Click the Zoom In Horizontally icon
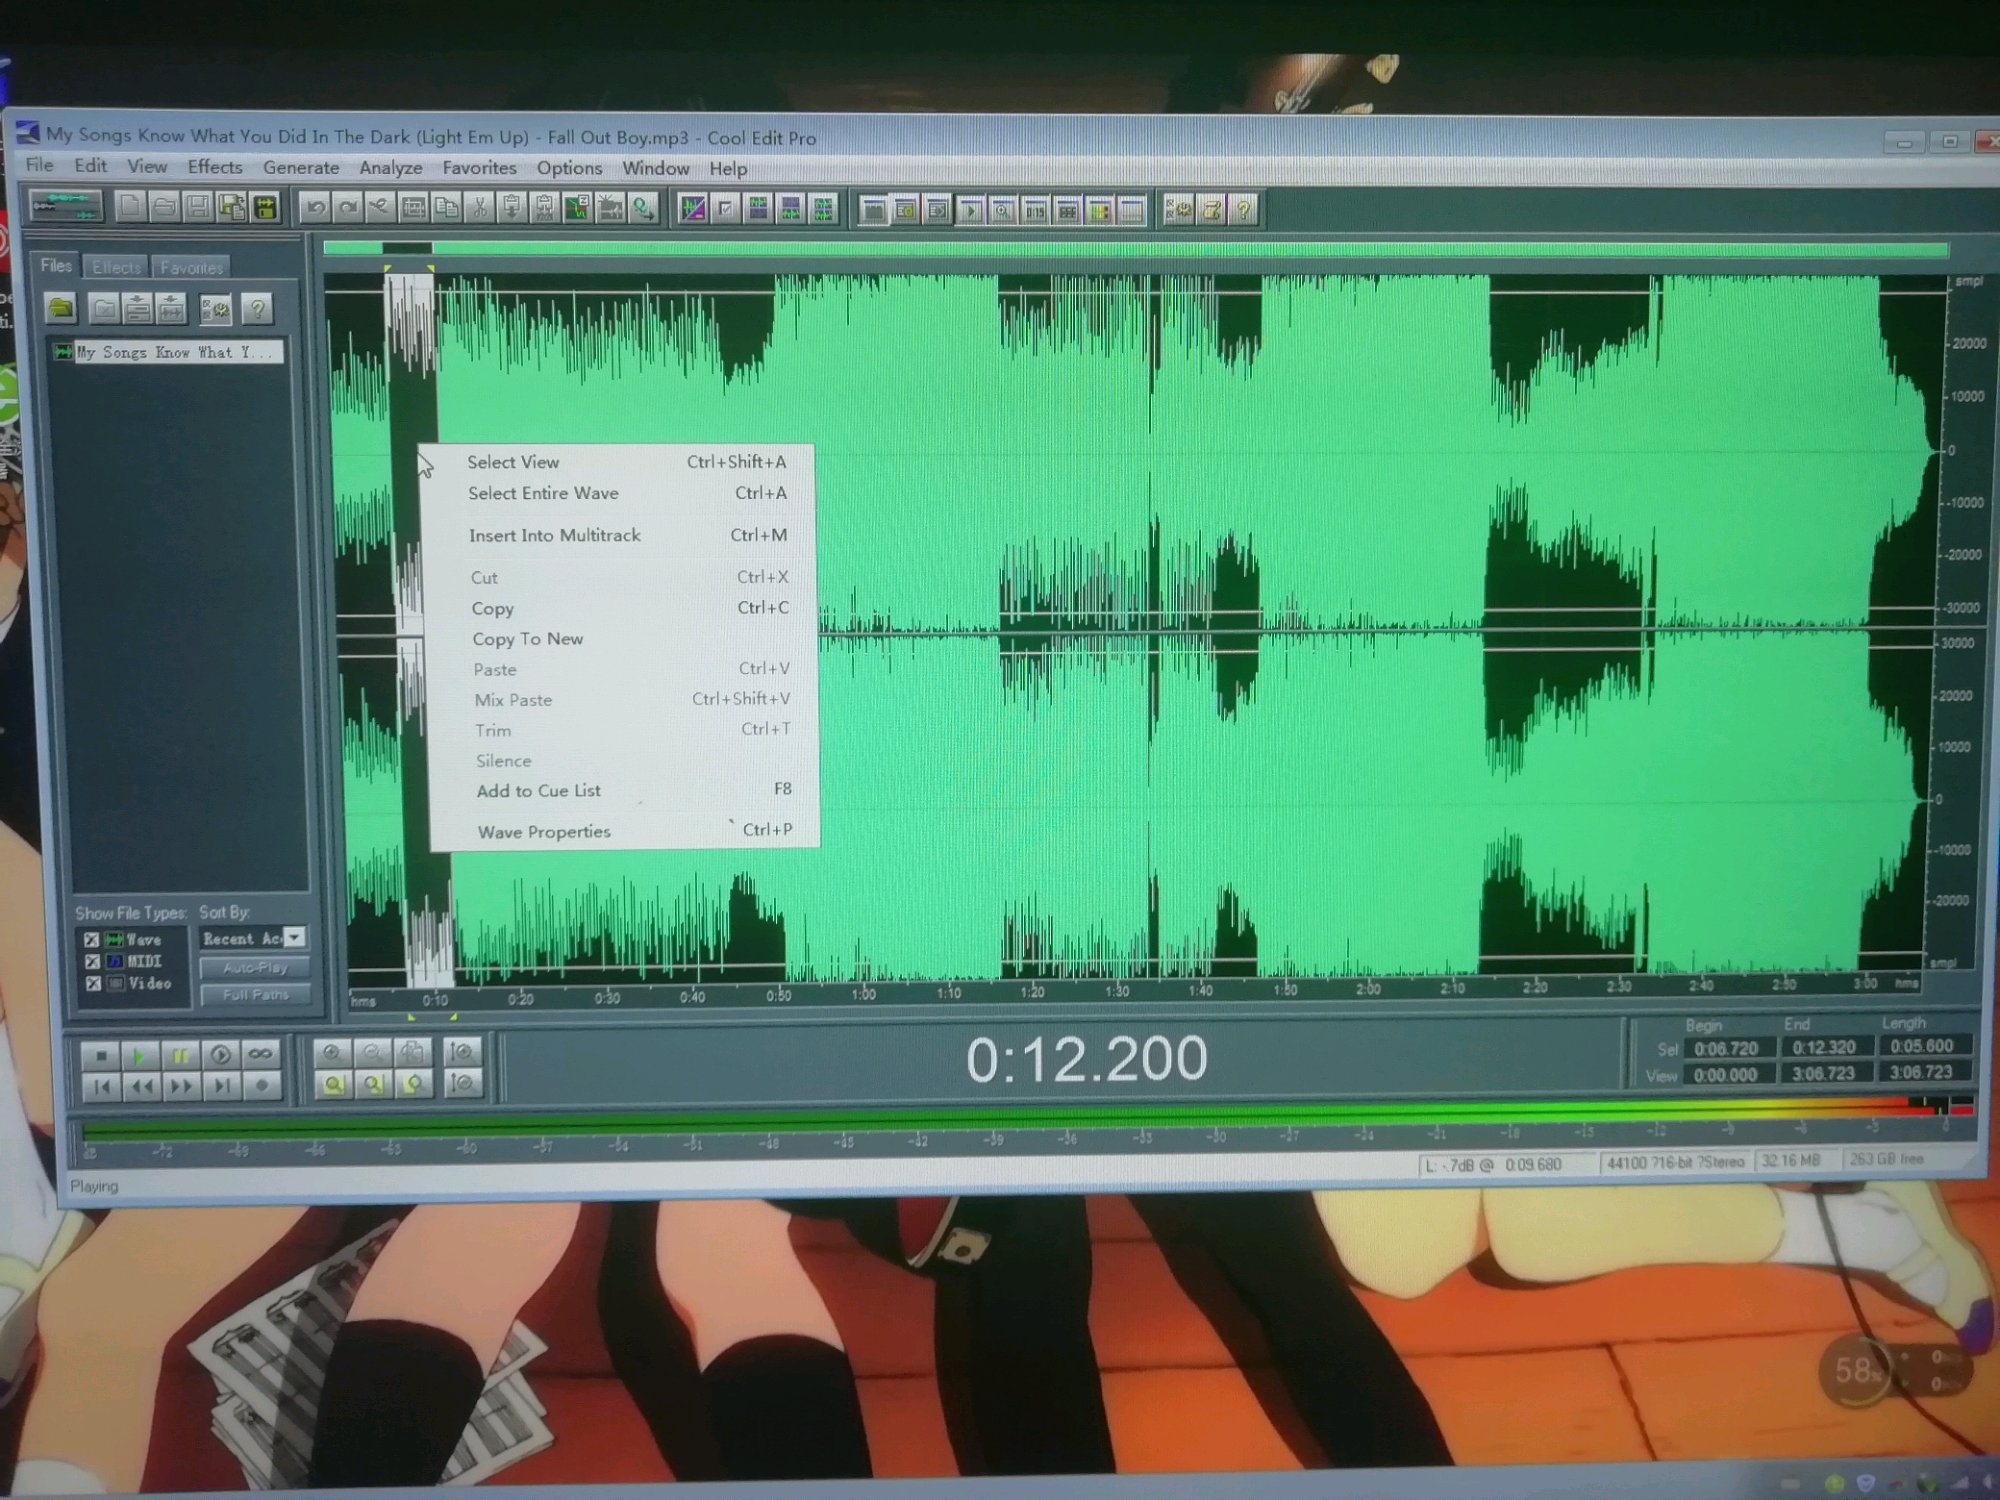This screenshot has width=2000, height=1500. [x=332, y=1052]
